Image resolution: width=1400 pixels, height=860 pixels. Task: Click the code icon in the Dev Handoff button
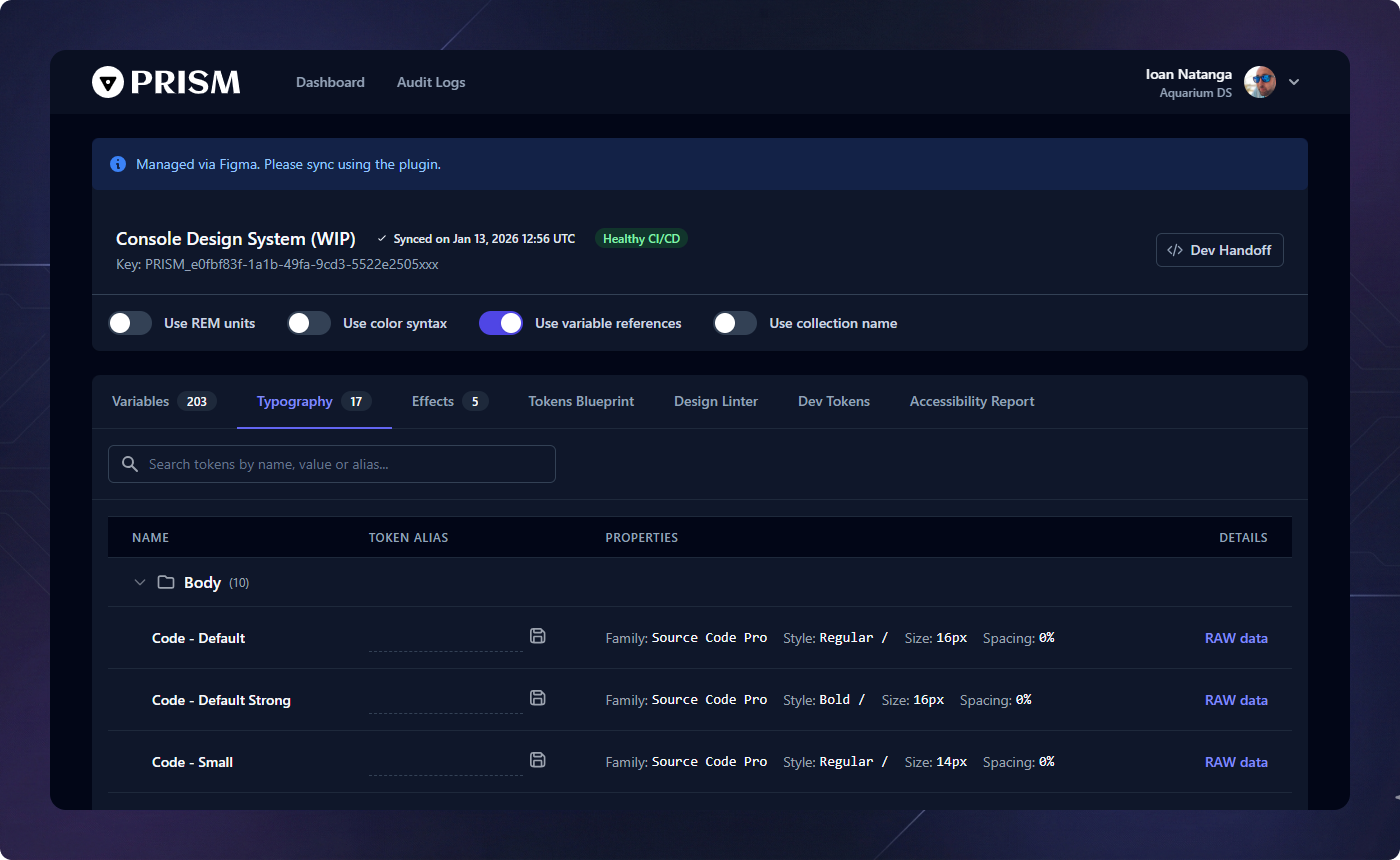tap(1174, 250)
